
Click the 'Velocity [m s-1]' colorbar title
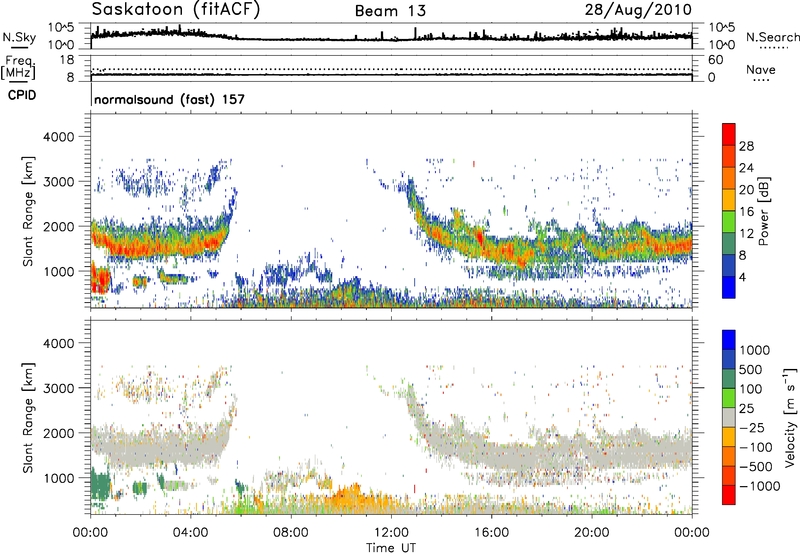(x=791, y=417)
